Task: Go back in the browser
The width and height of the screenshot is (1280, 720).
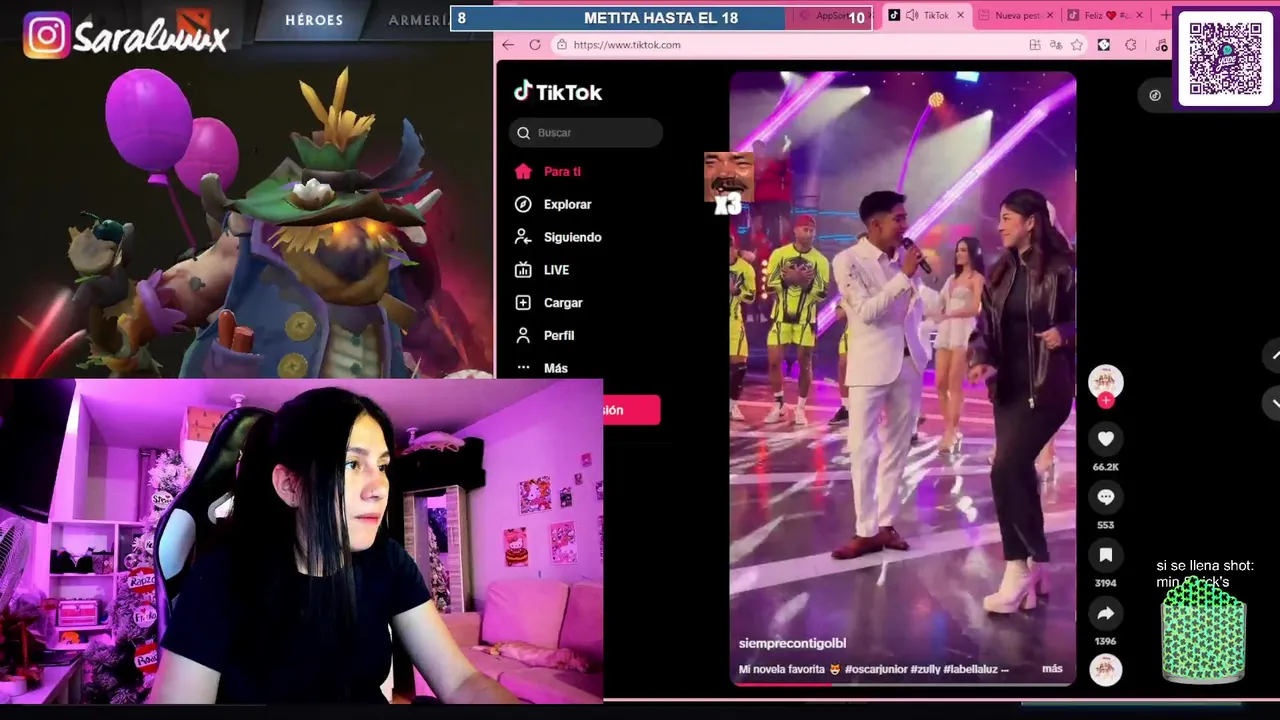Action: (x=508, y=45)
